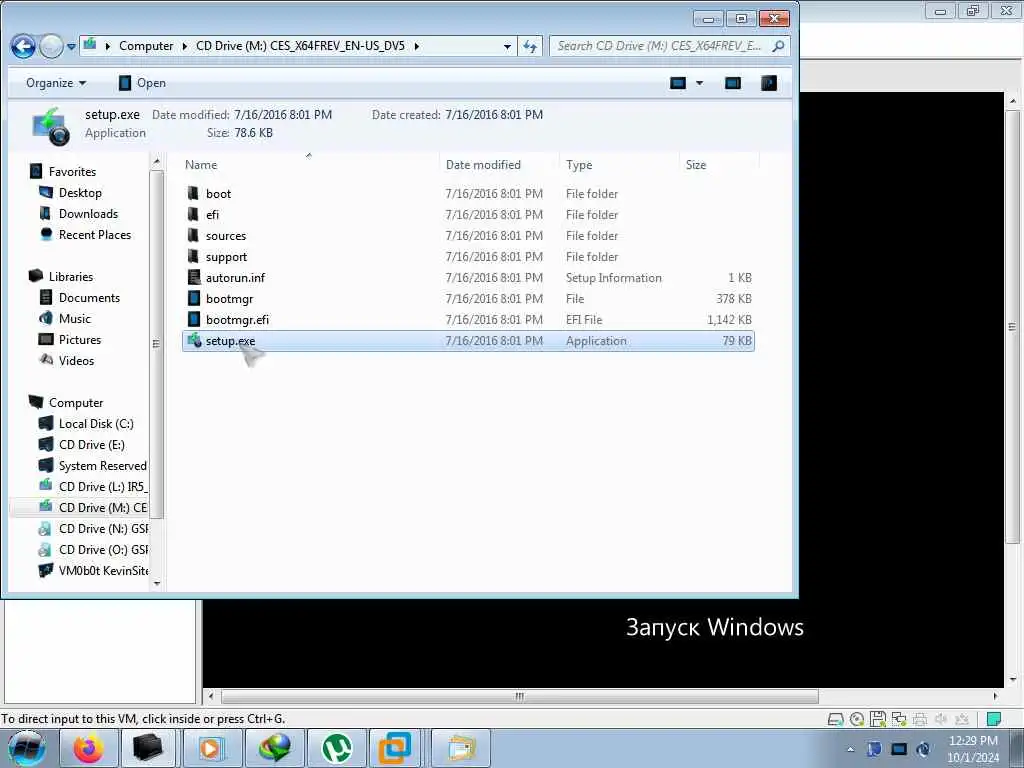Select the setup.exe application
The height and width of the screenshot is (768, 1024).
(x=468, y=341)
